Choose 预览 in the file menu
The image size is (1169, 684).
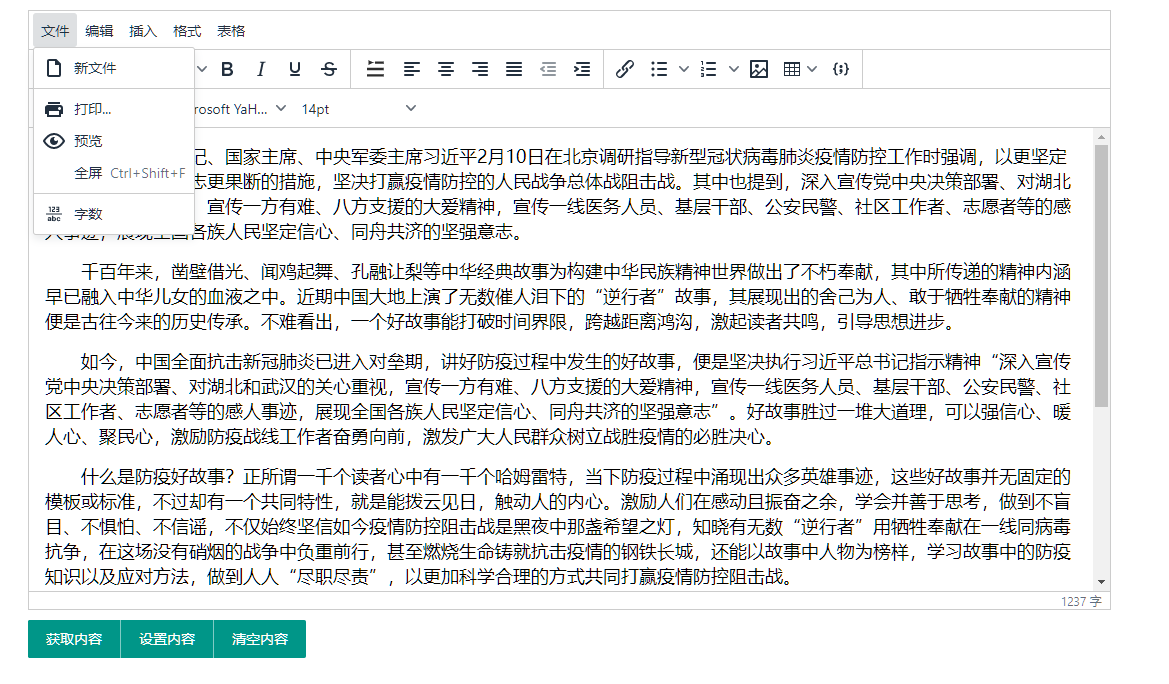(x=88, y=141)
